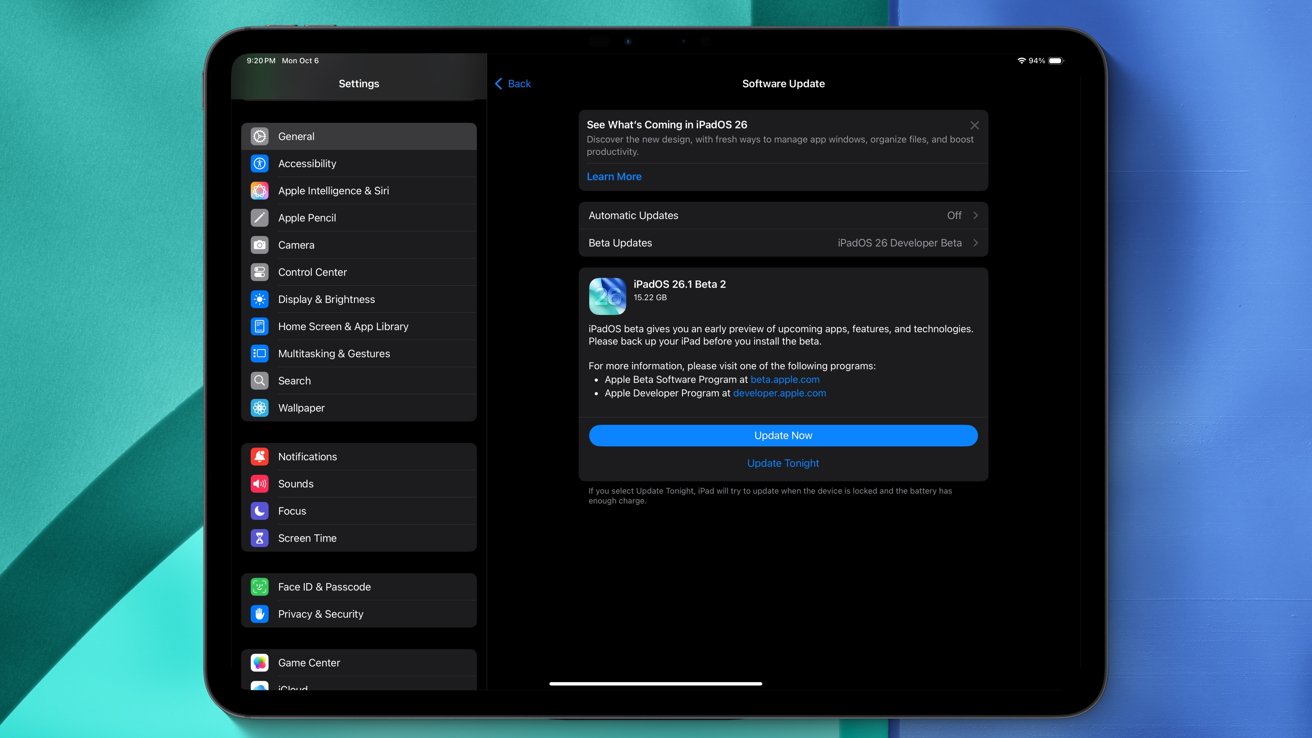Open Accessibility settings icon
The width and height of the screenshot is (1312, 738).
tap(260, 163)
